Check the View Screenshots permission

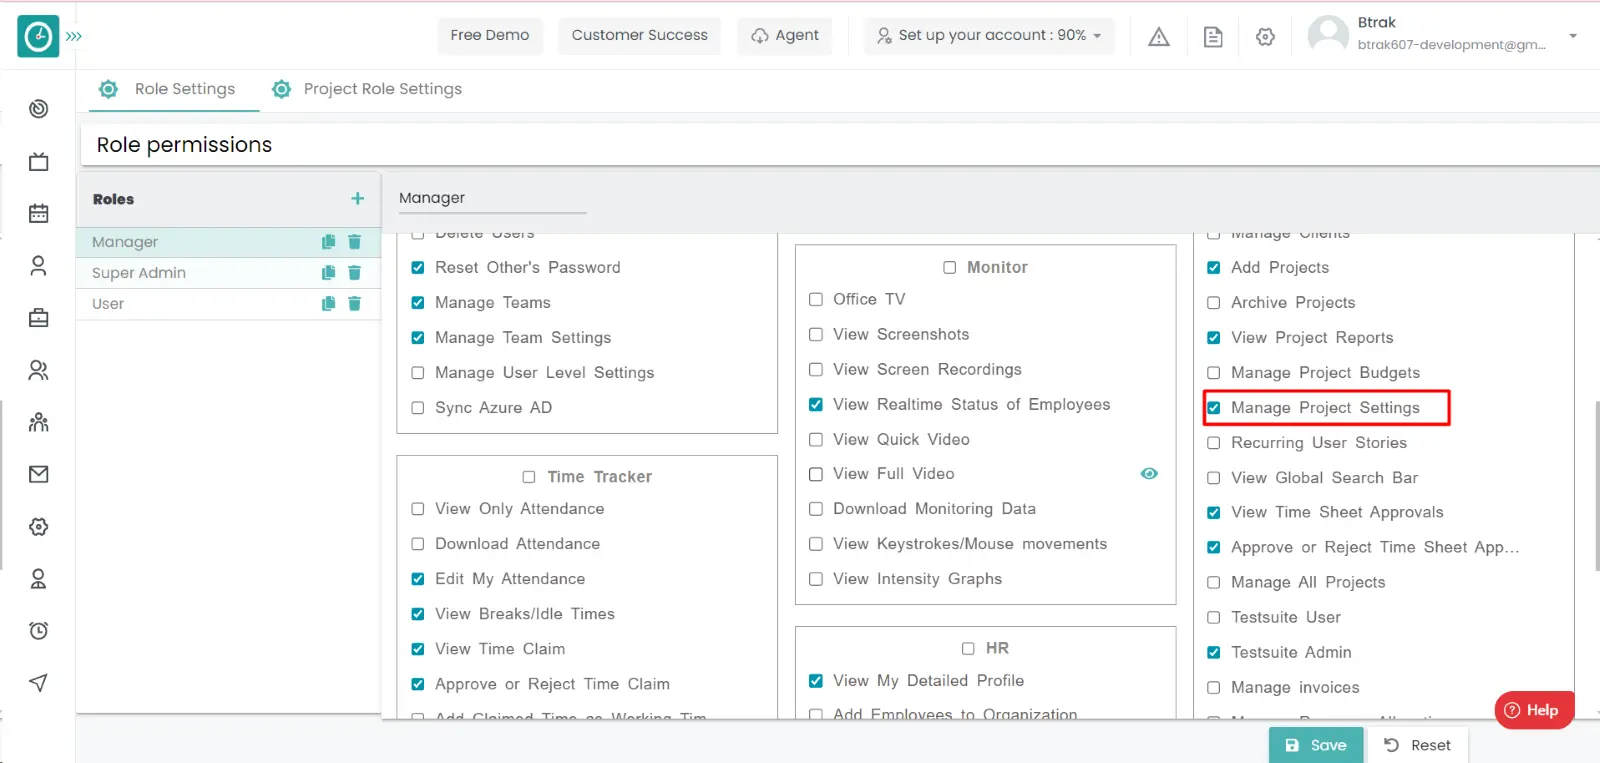point(816,335)
